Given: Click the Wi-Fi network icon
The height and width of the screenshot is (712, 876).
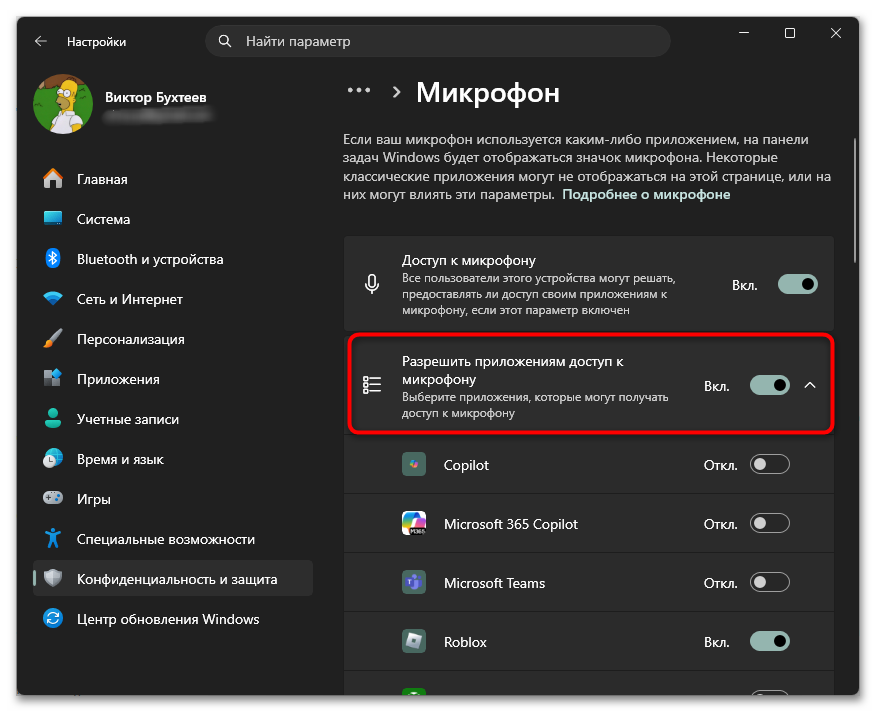Looking at the screenshot, I should [53, 298].
